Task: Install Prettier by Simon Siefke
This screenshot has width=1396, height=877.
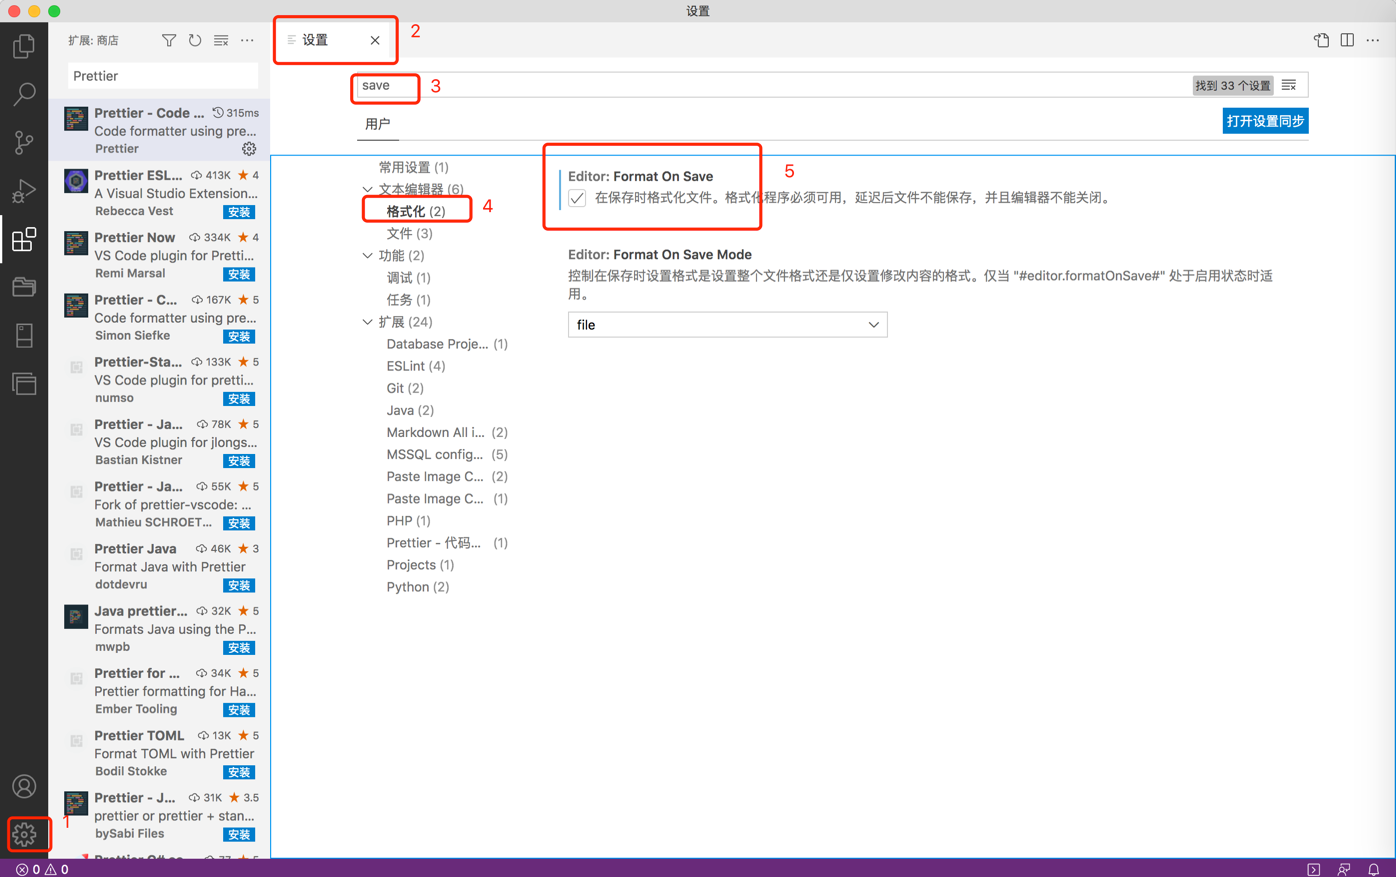Action: [x=239, y=336]
